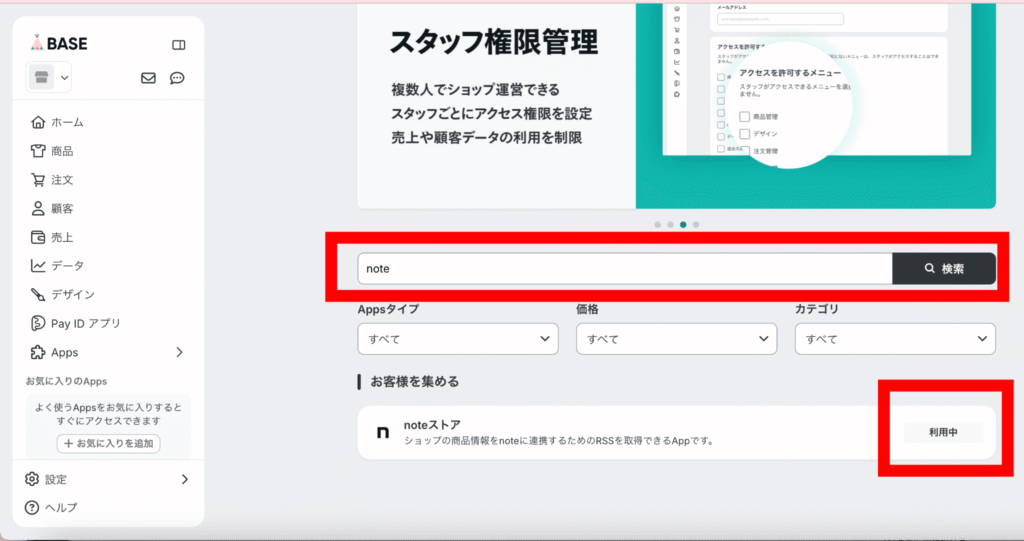Click the wallet 売上 icon

tap(38, 237)
